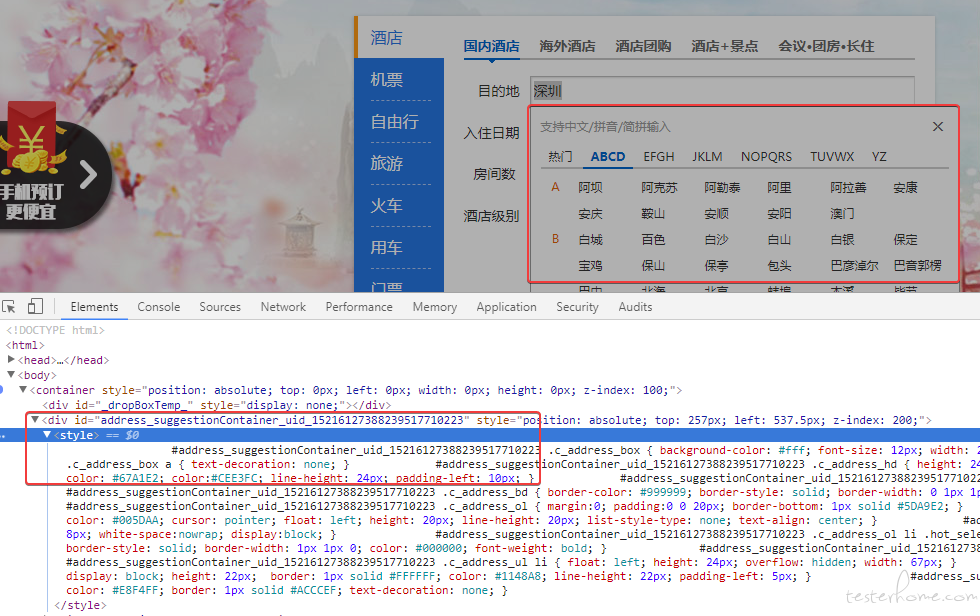Collapse the address_suggestionContainer div node
This screenshot has height=616, width=980.
(x=35, y=420)
